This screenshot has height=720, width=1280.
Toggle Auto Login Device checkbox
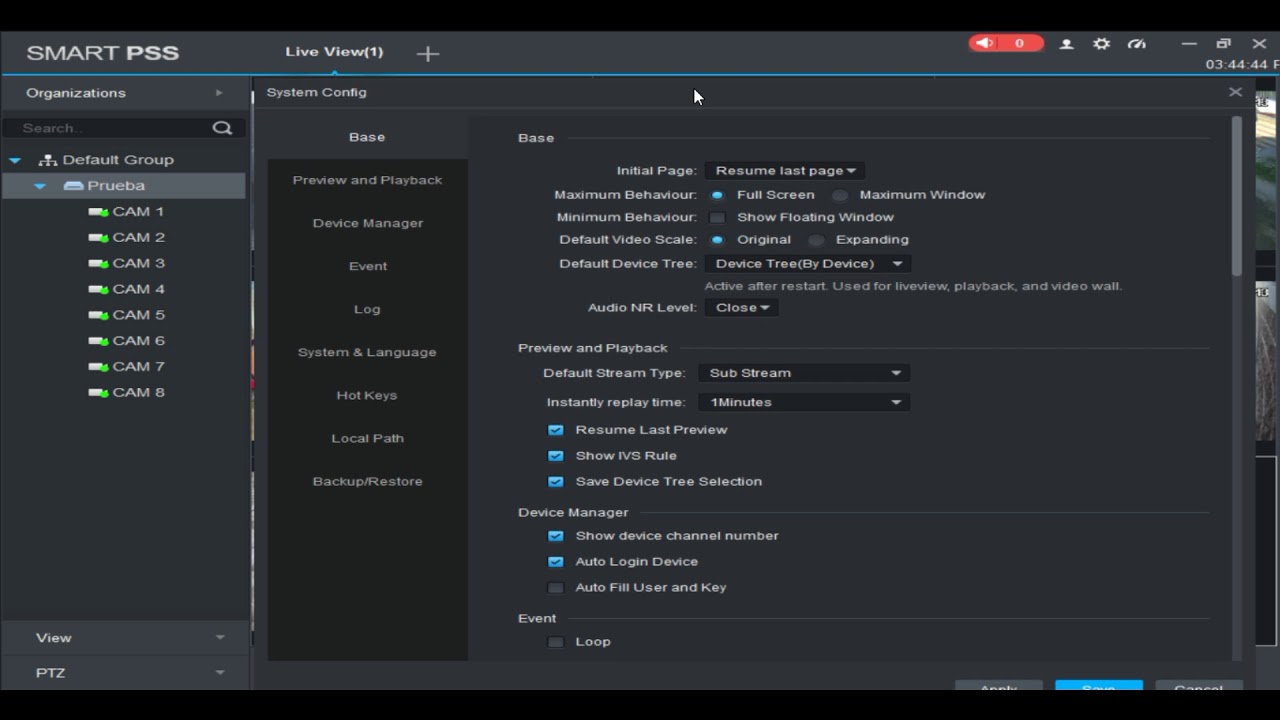pos(556,562)
